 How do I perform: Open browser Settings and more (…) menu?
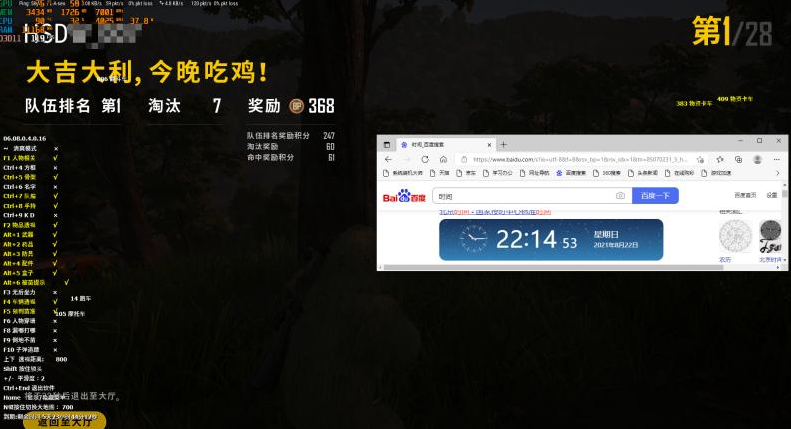(776, 159)
